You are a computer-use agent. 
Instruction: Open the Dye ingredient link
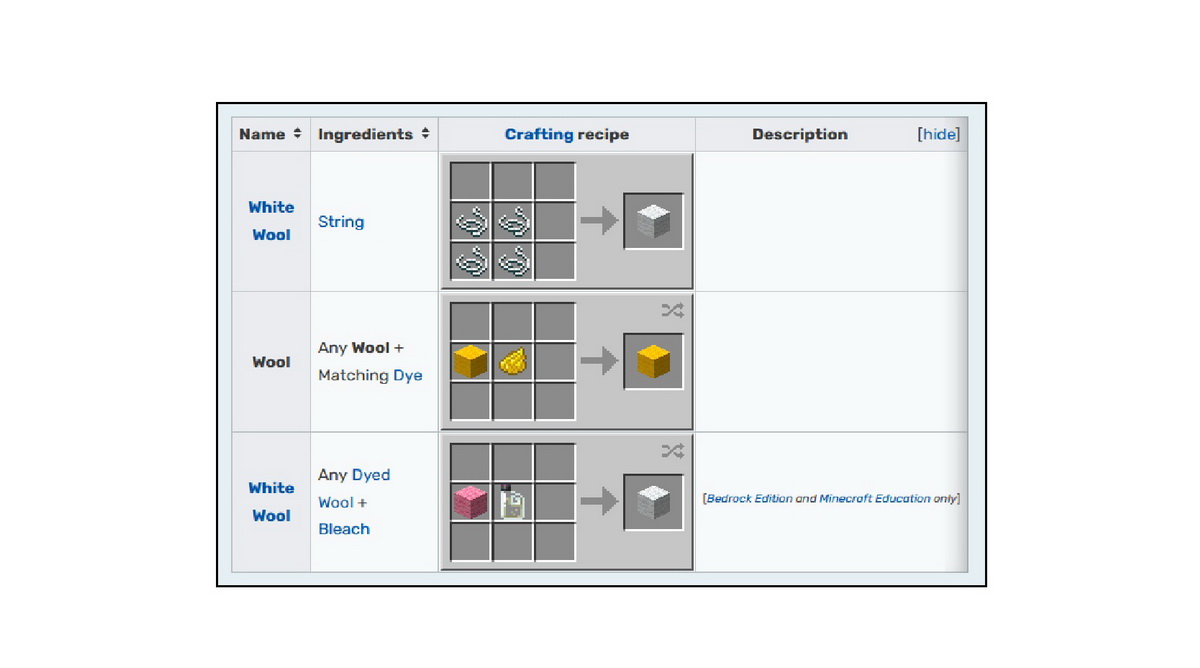pyautogui.click(x=407, y=376)
